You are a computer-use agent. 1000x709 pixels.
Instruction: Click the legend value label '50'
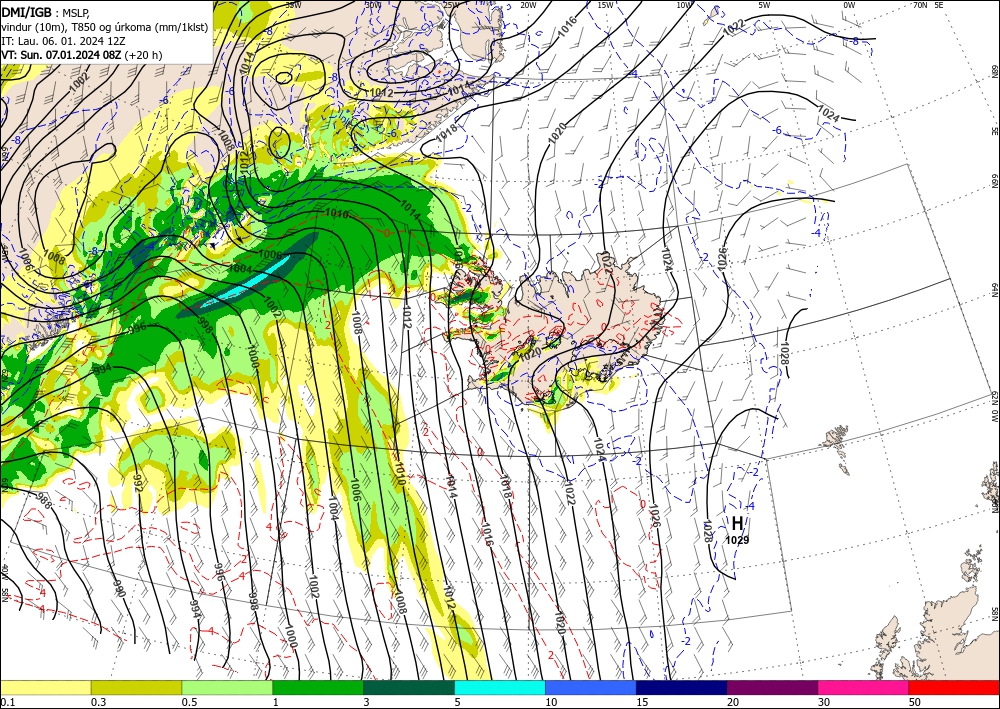pos(915,702)
